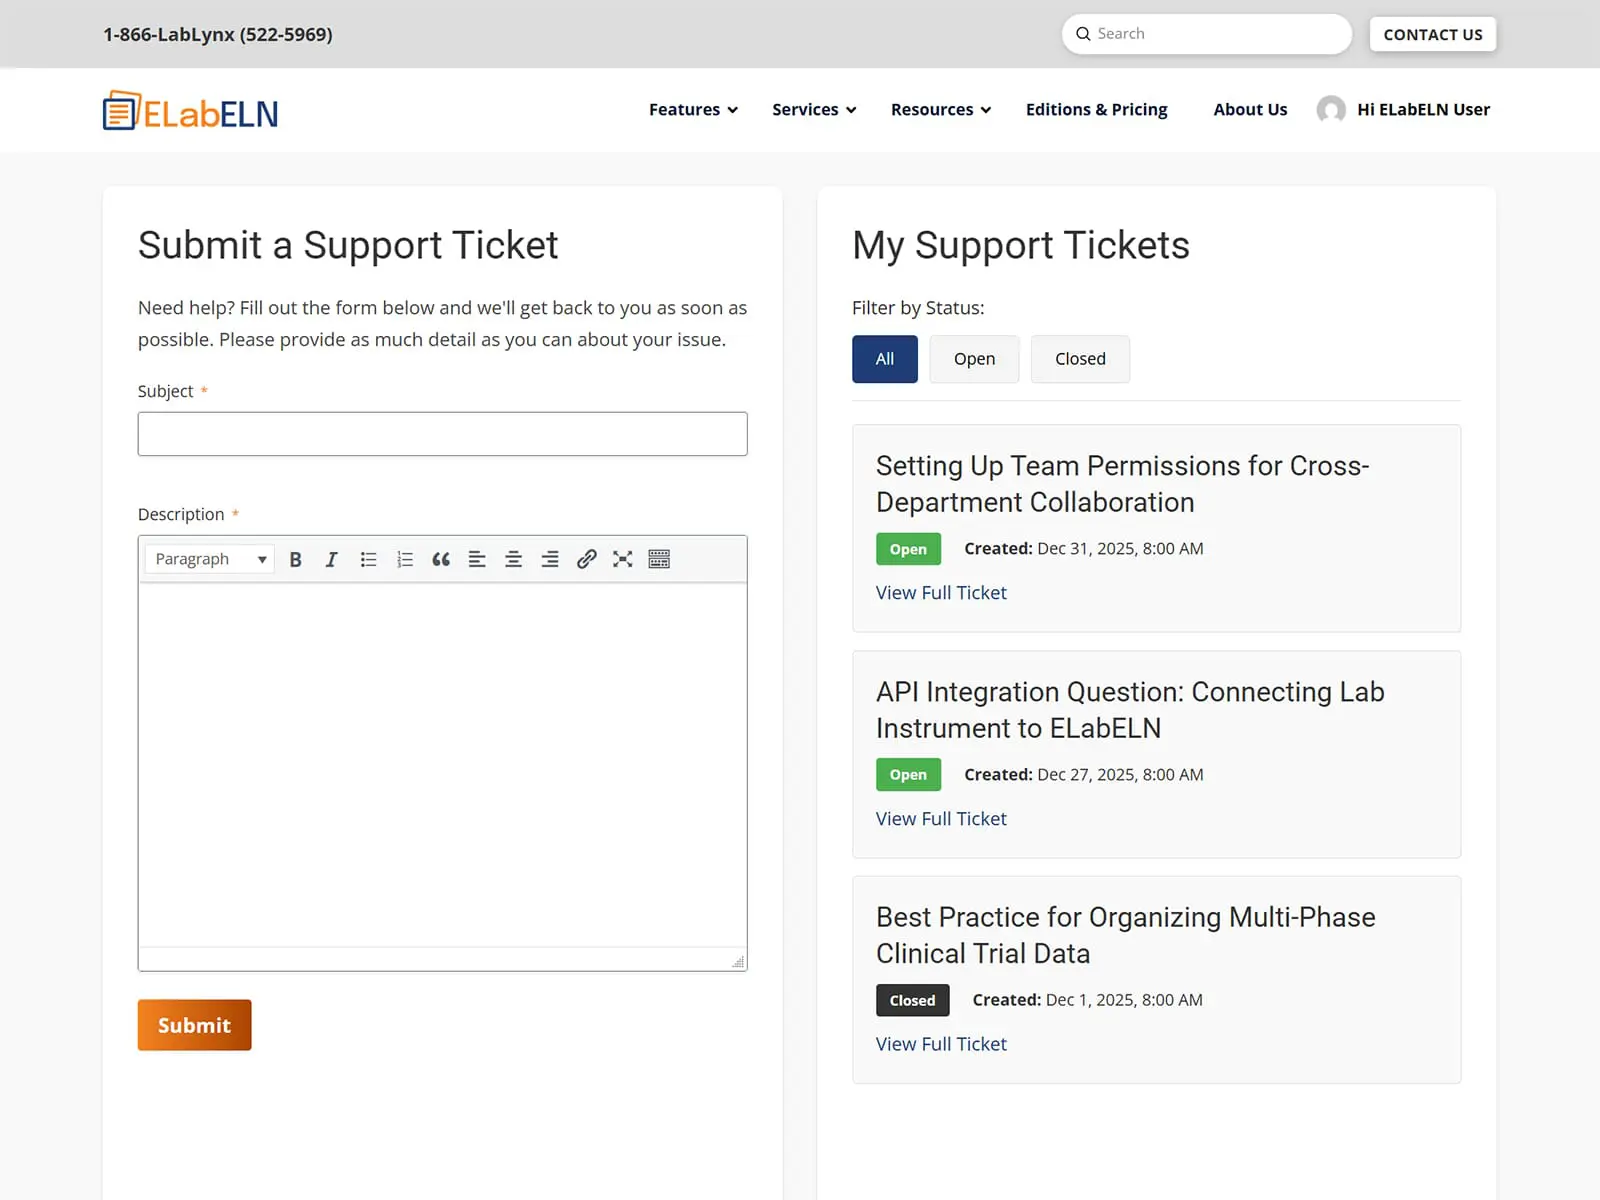Viewport: 1600px width, 1200px height.
Task: Filter tickets by Closed status
Action: click(1080, 358)
